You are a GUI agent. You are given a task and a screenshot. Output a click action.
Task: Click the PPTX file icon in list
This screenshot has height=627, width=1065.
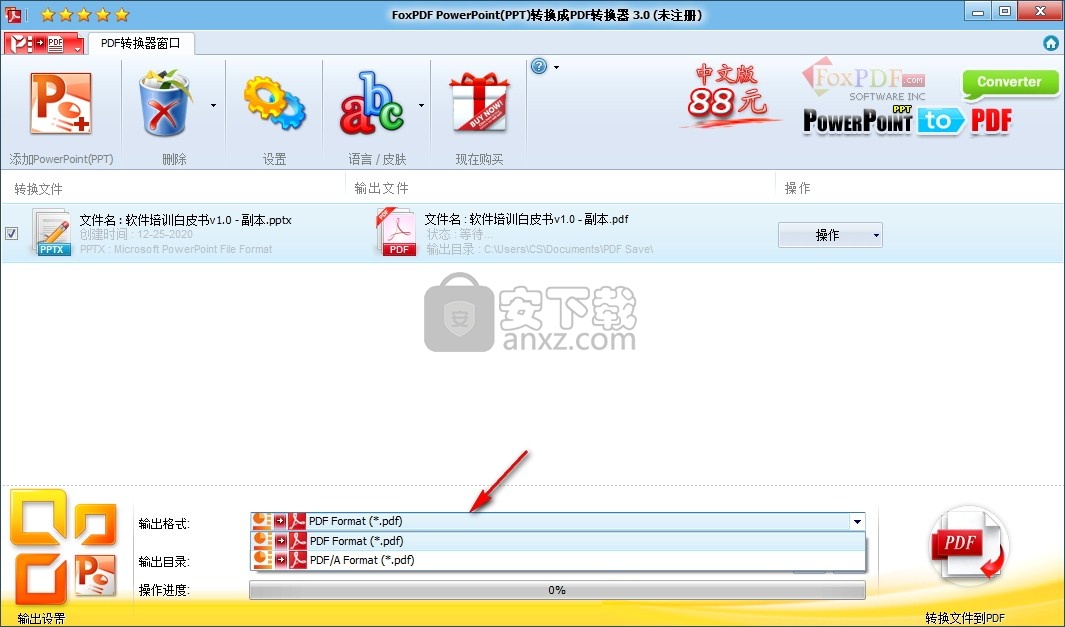tap(52, 232)
